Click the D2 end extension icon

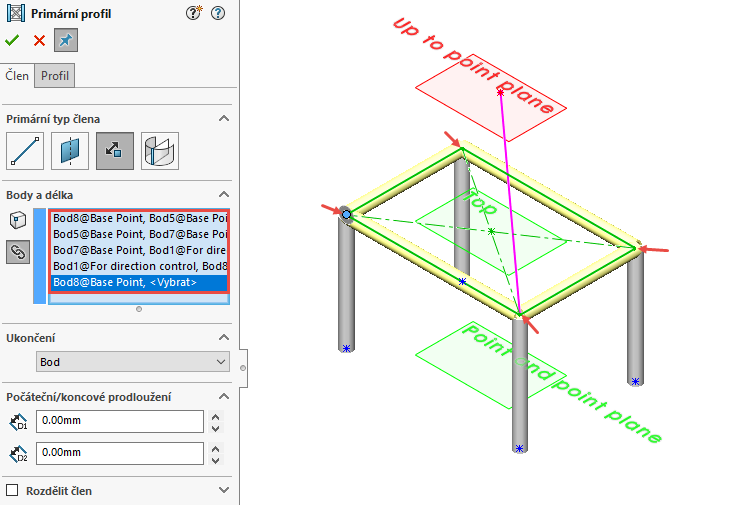pos(18,454)
